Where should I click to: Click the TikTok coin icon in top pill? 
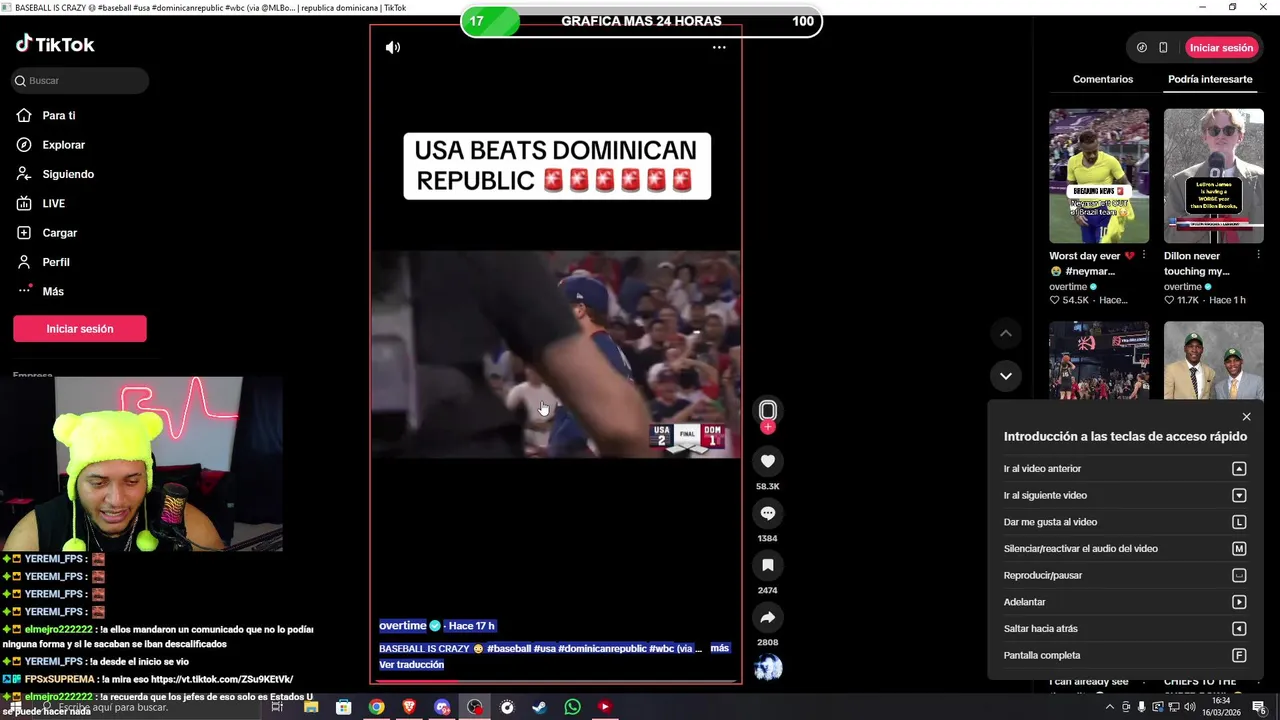coord(1142,47)
